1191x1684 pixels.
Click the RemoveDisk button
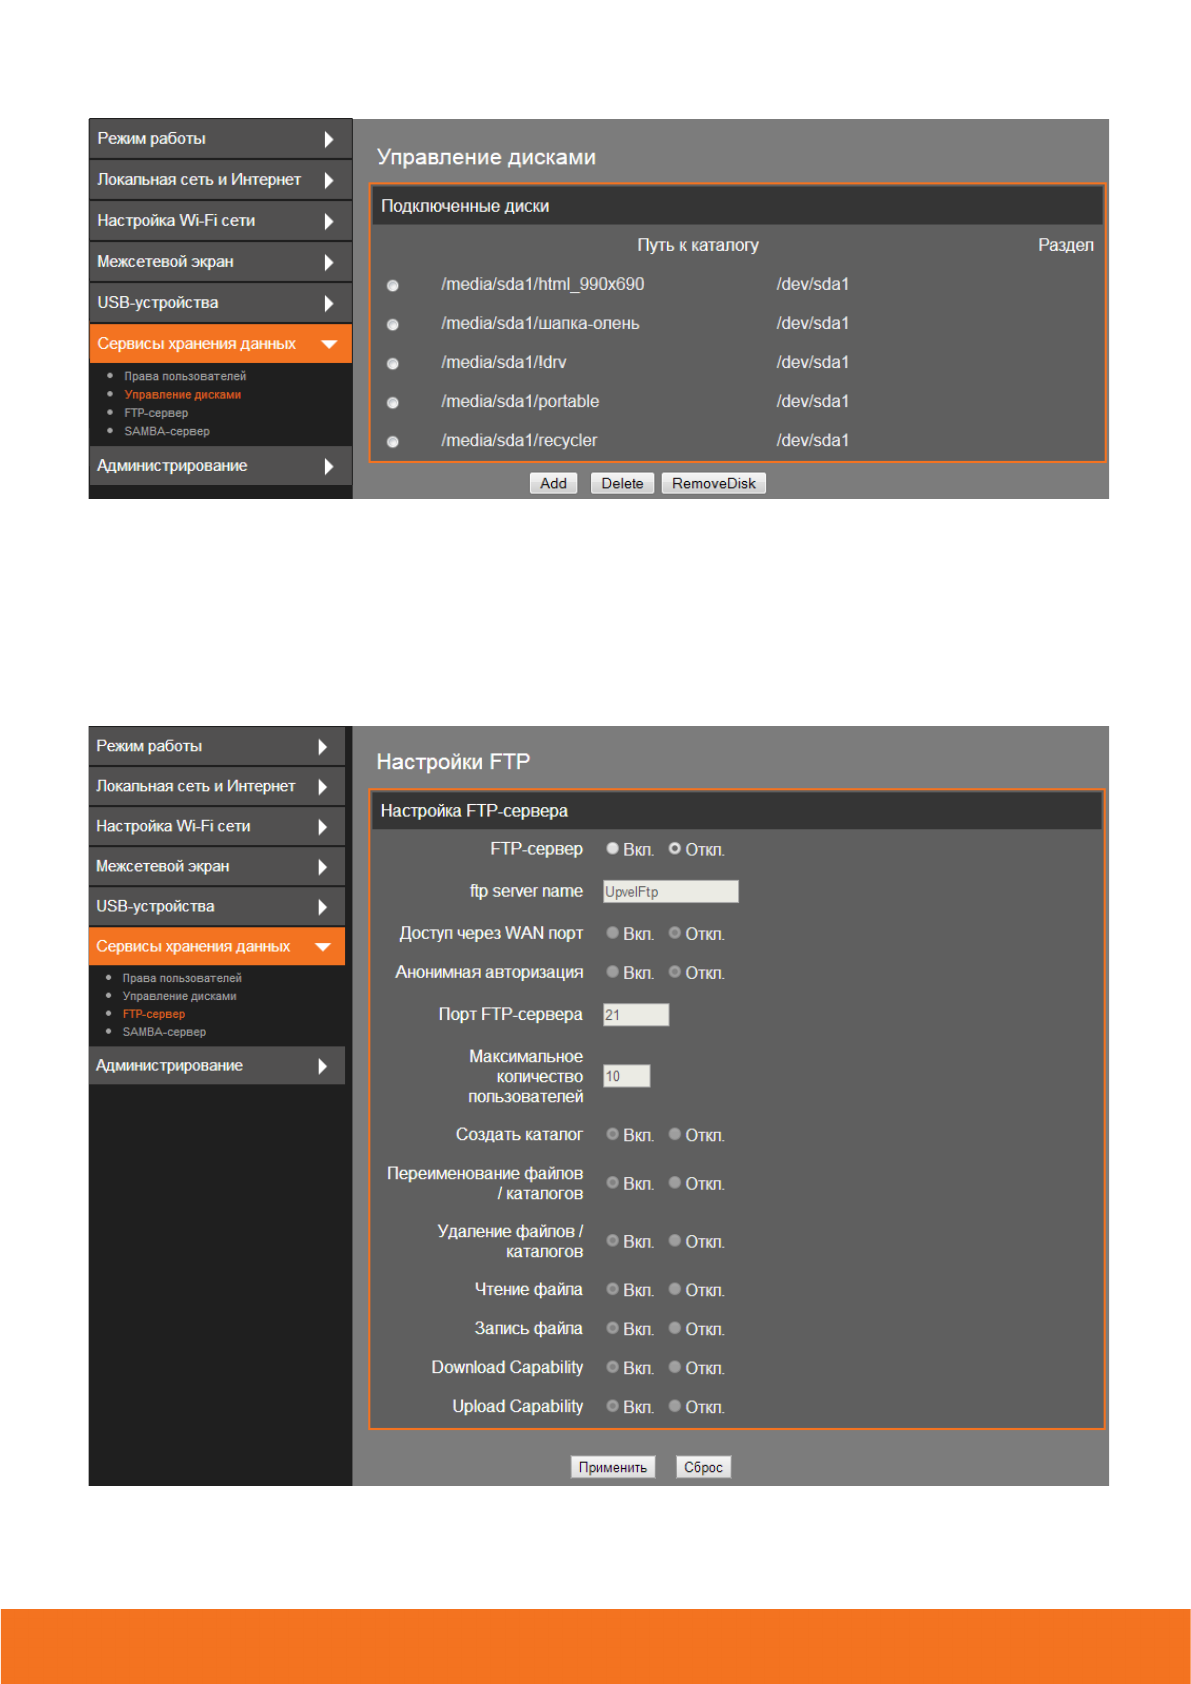pyautogui.click(x=713, y=484)
